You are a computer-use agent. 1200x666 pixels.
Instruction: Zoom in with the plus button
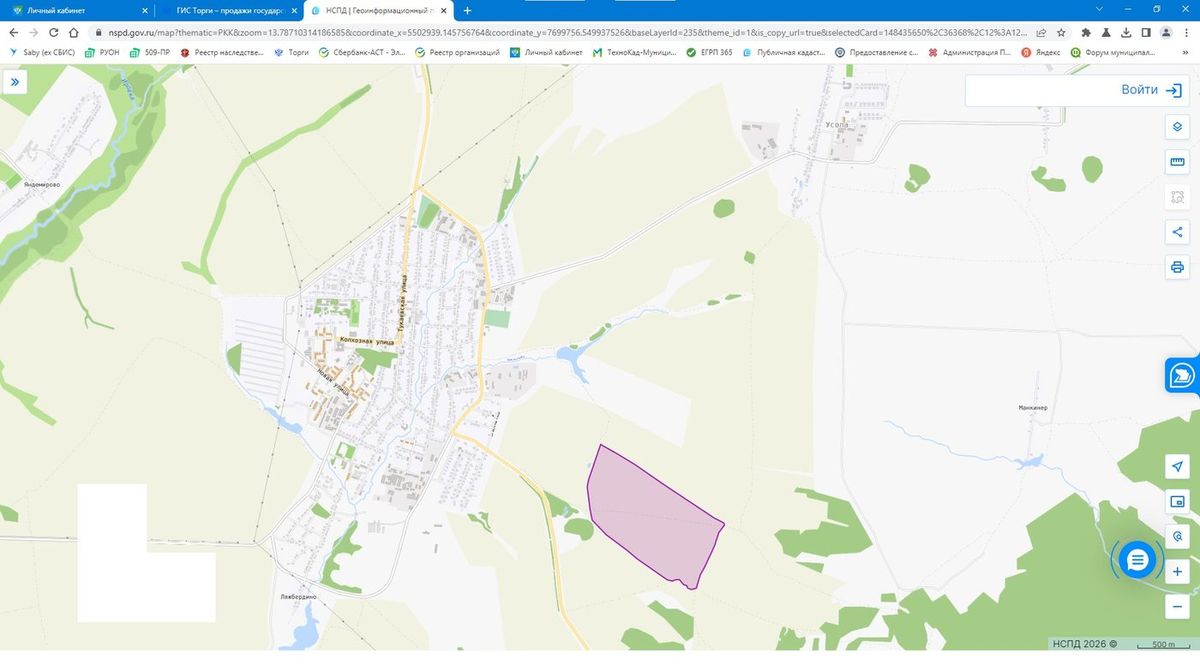click(x=1177, y=572)
